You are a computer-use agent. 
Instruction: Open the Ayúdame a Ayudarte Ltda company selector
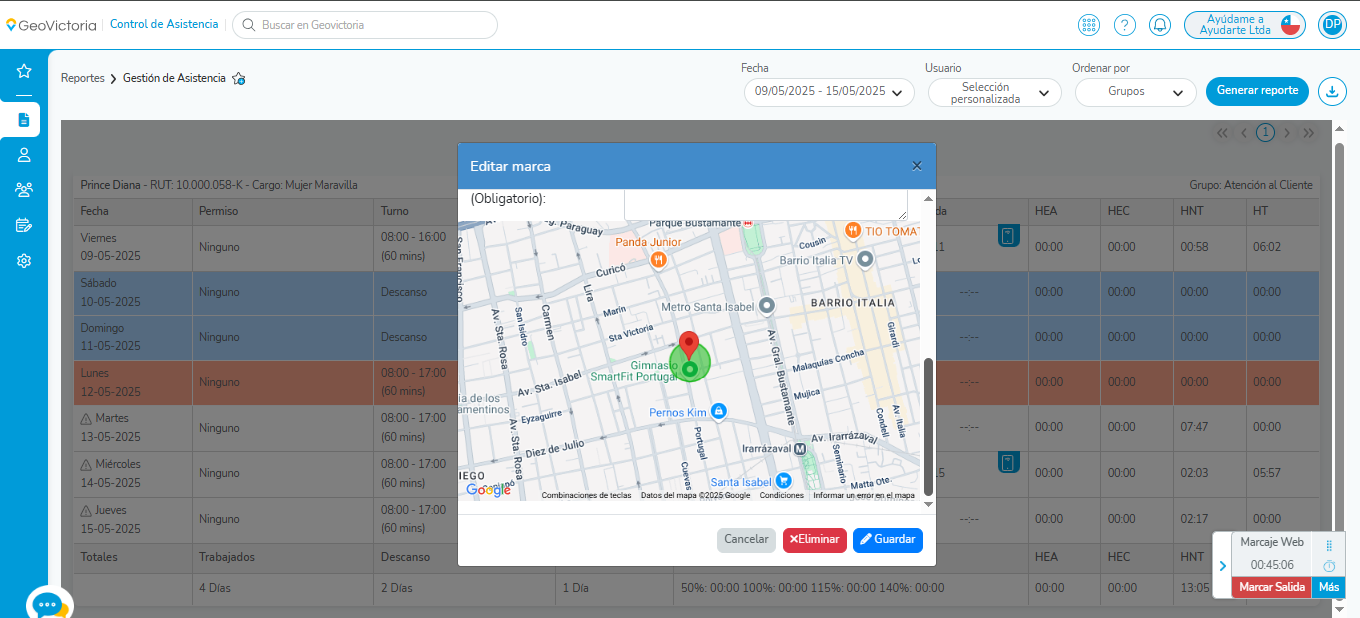click(x=1246, y=25)
